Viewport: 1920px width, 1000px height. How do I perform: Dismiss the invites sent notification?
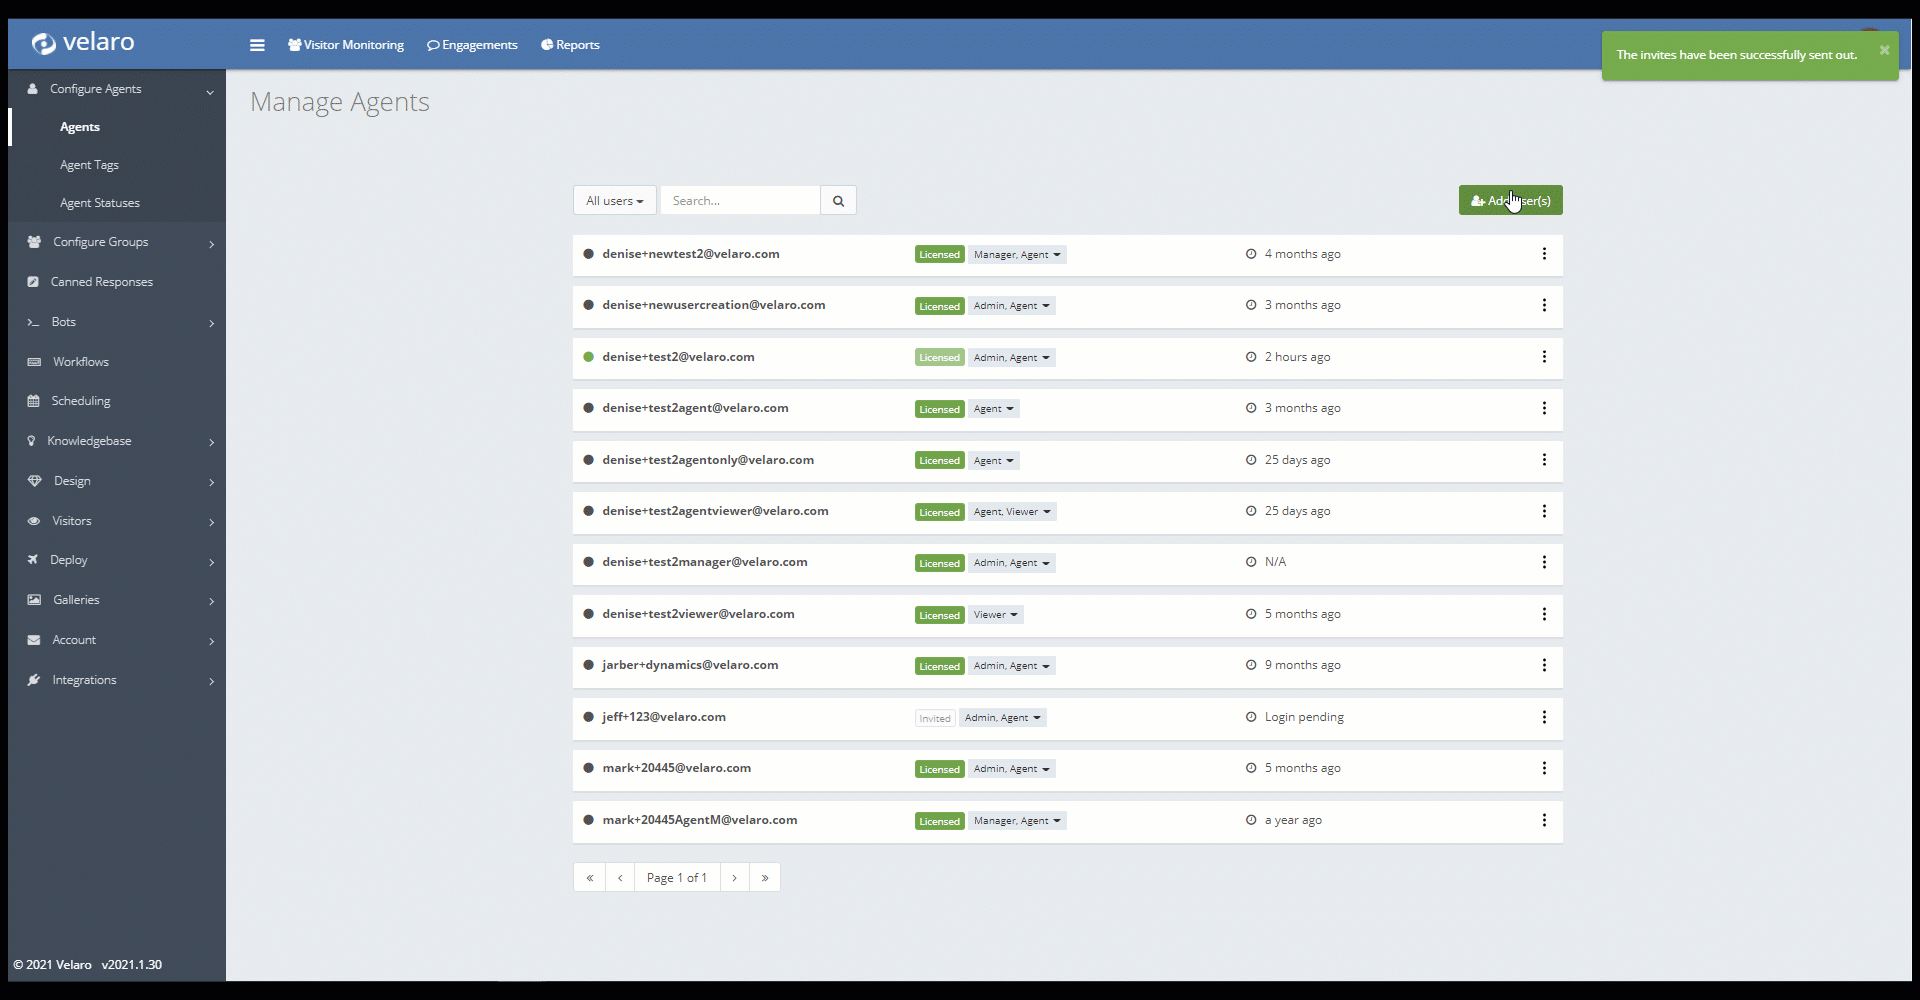click(1884, 50)
